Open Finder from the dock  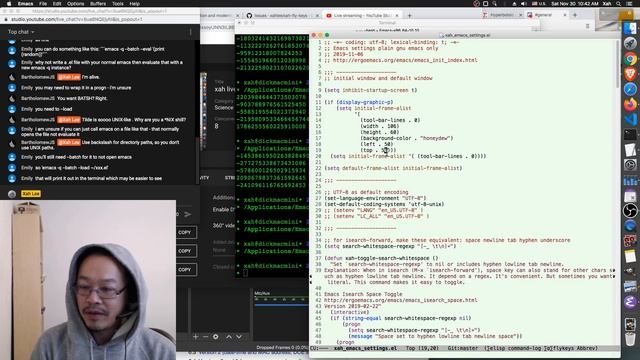point(630,28)
